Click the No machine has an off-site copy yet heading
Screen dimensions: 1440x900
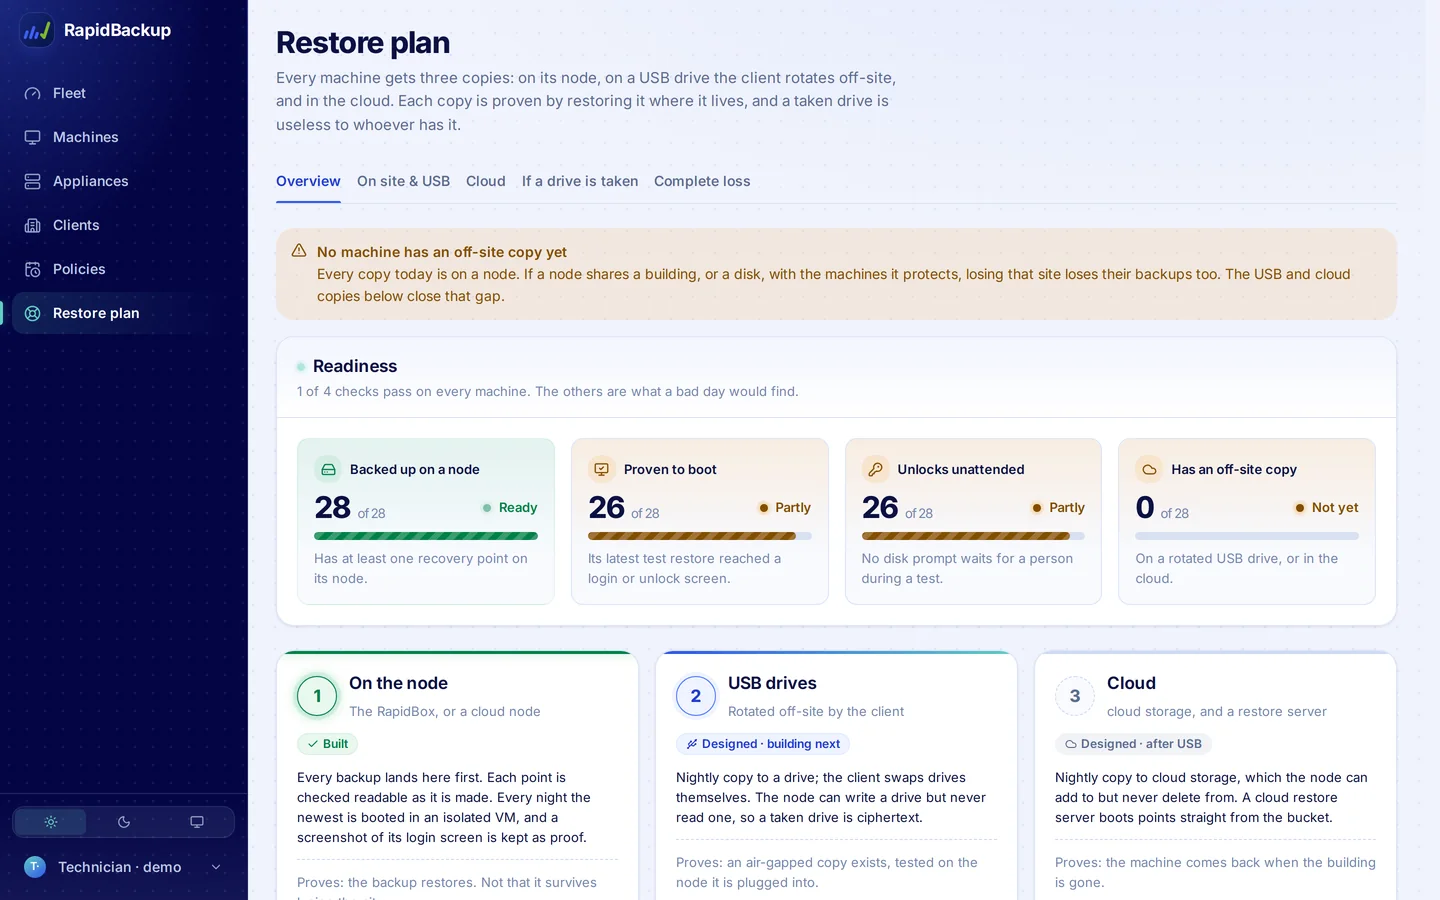442,252
